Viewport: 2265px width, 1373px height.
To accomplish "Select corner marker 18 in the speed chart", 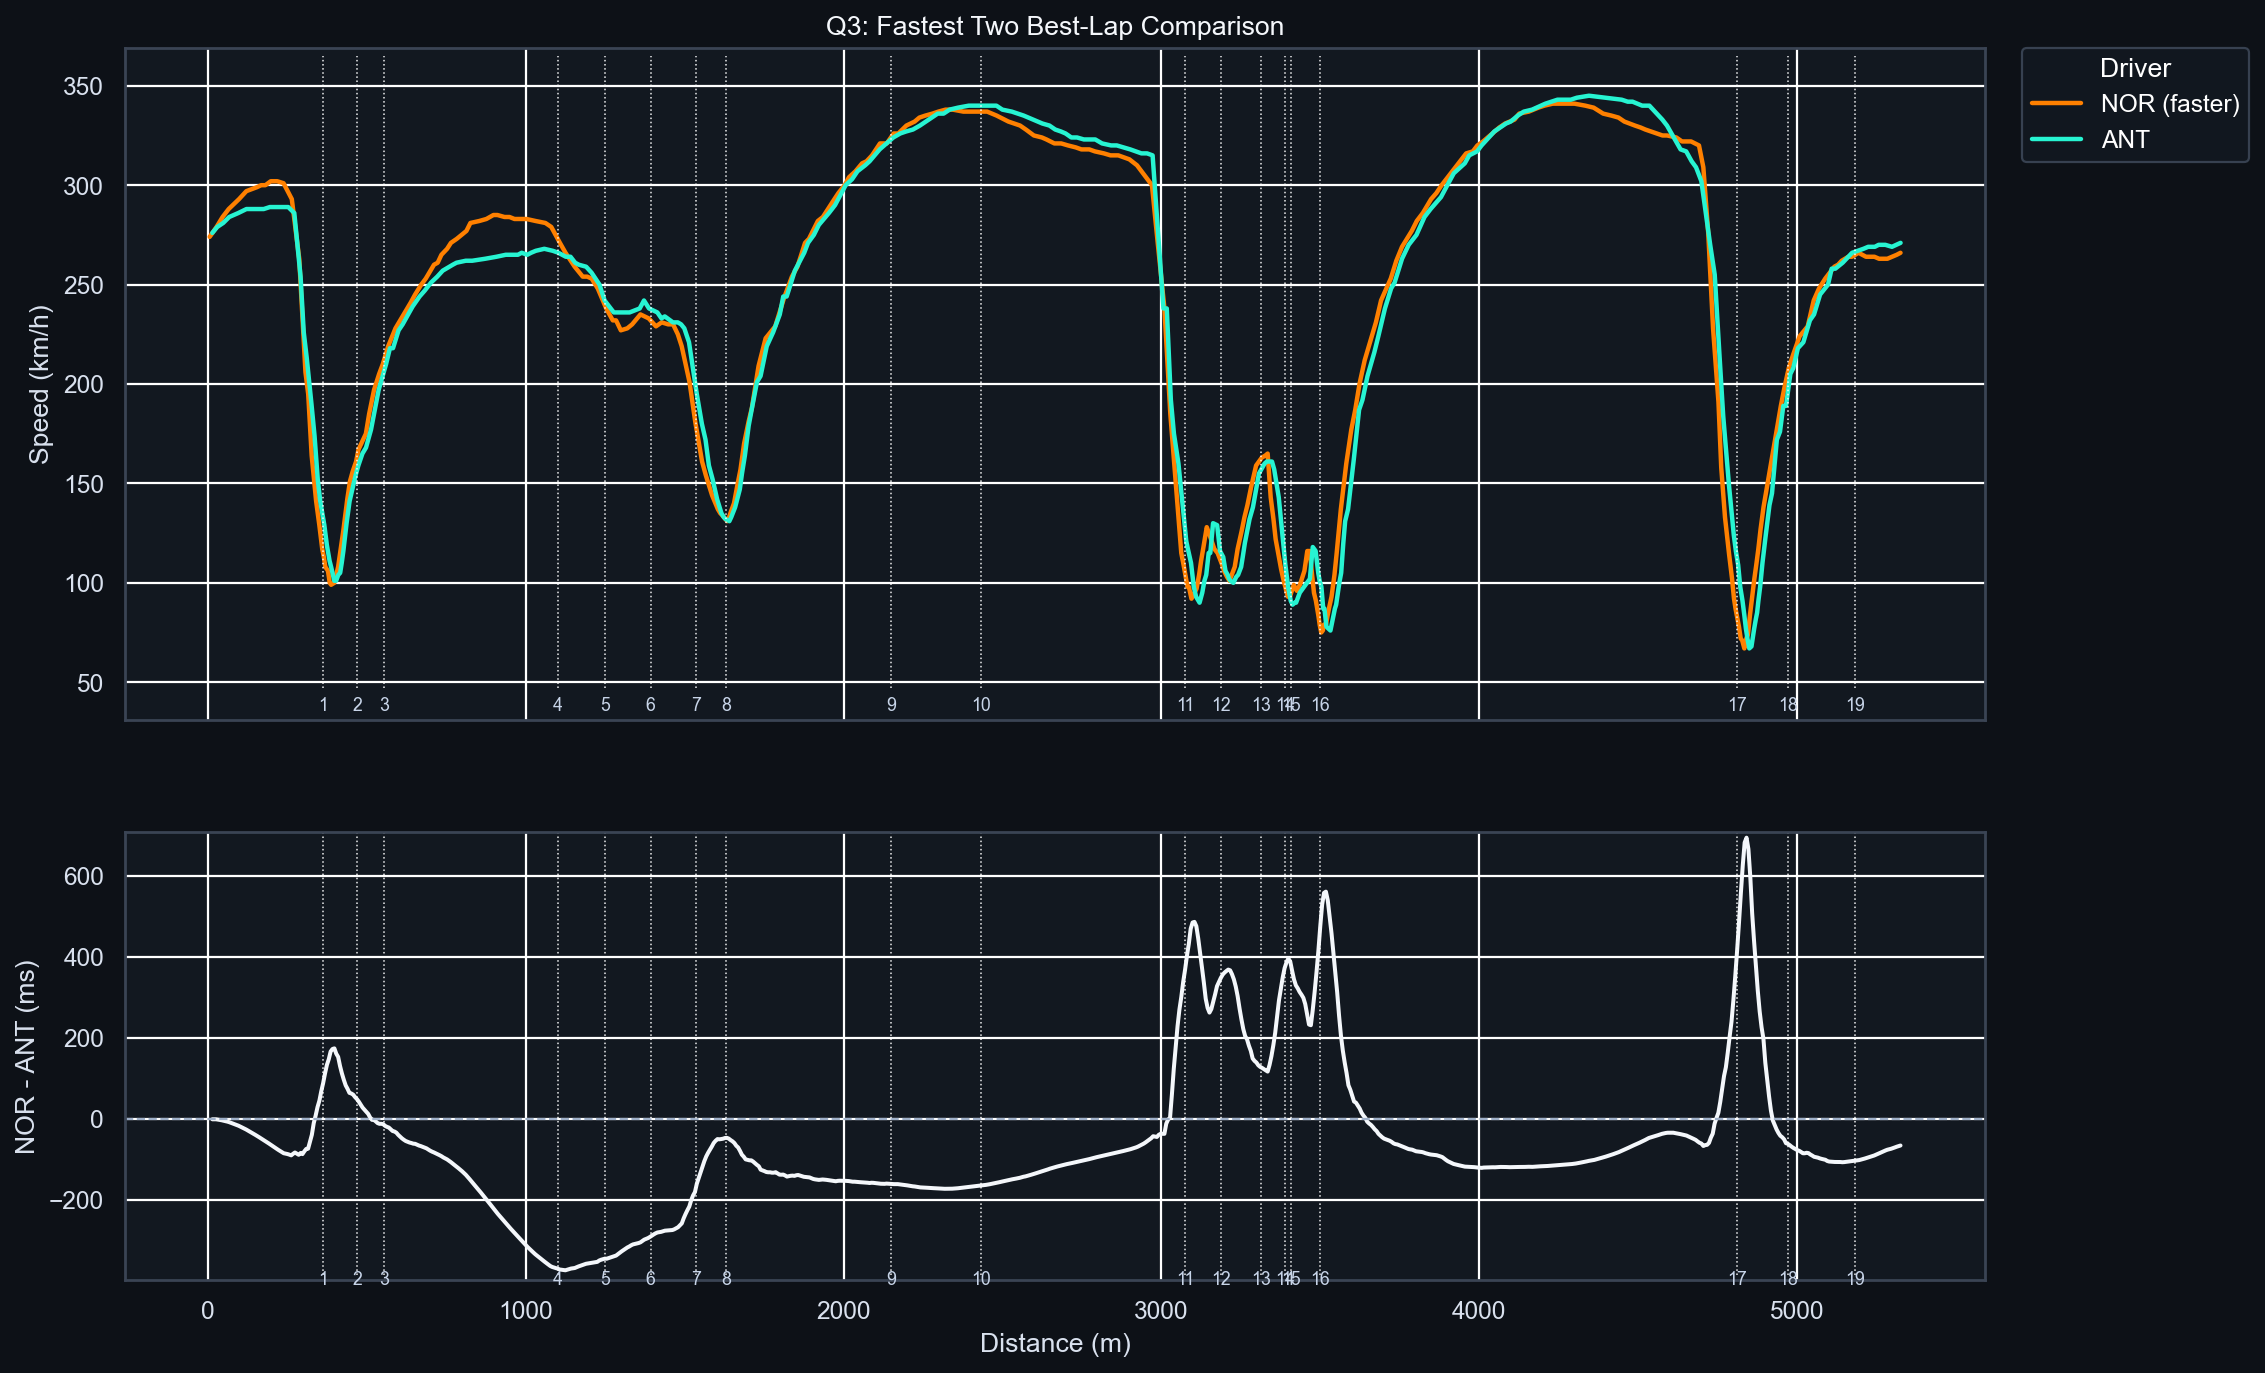I will (x=1789, y=705).
